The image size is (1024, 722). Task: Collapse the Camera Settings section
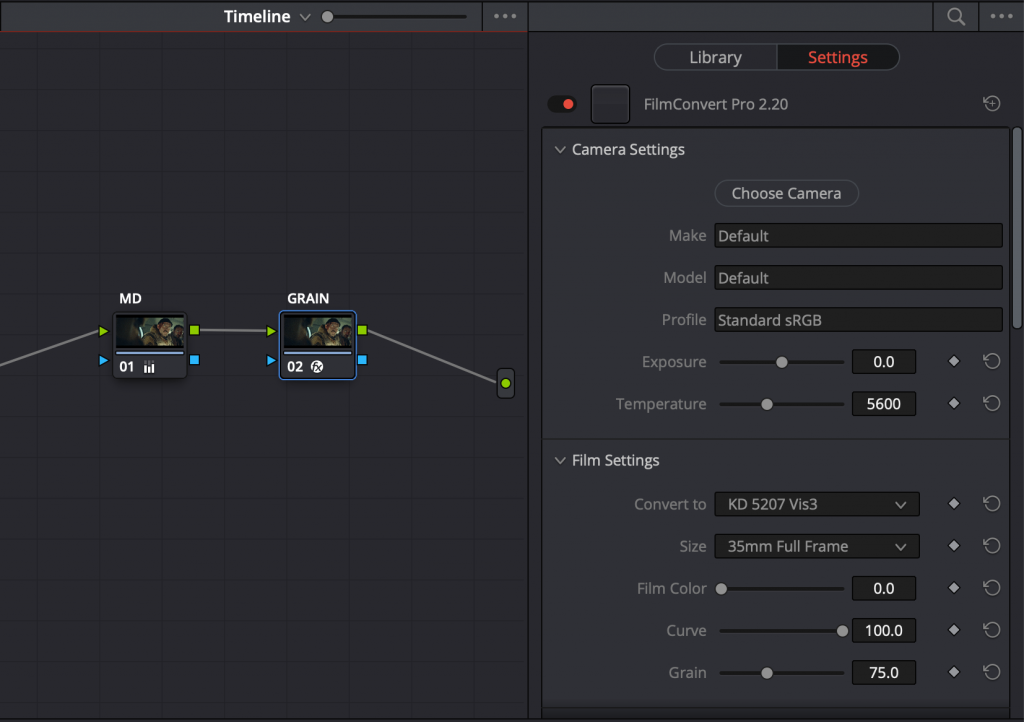tap(560, 149)
